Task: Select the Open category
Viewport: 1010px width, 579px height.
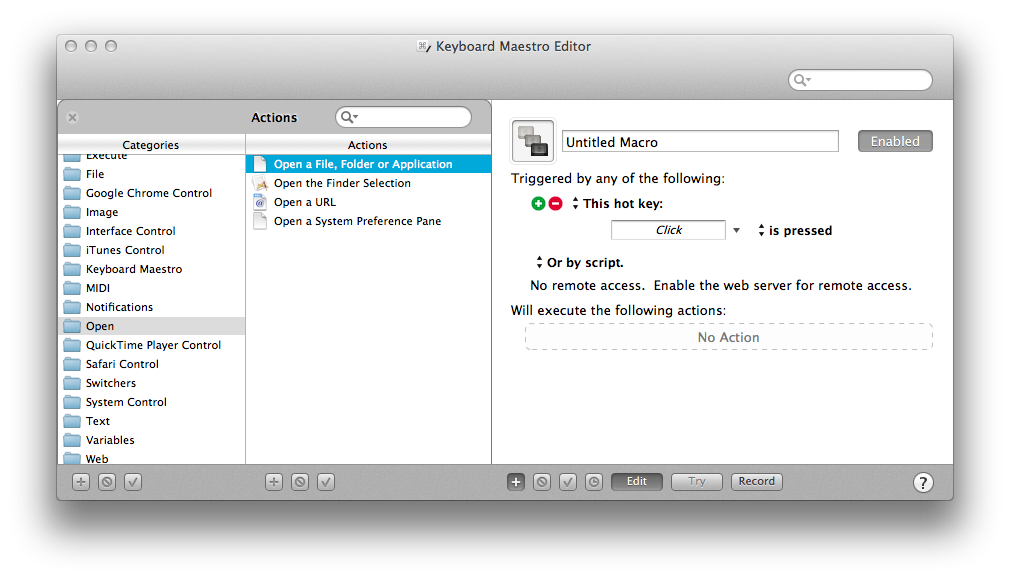Action: click(x=152, y=326)
